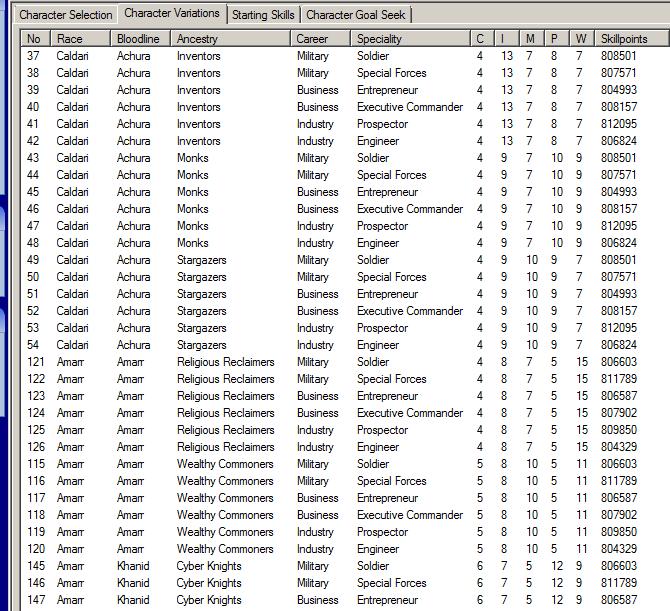Click Engineer in row 42
This screenshot has height=611, width=670.
click(378, 141)
